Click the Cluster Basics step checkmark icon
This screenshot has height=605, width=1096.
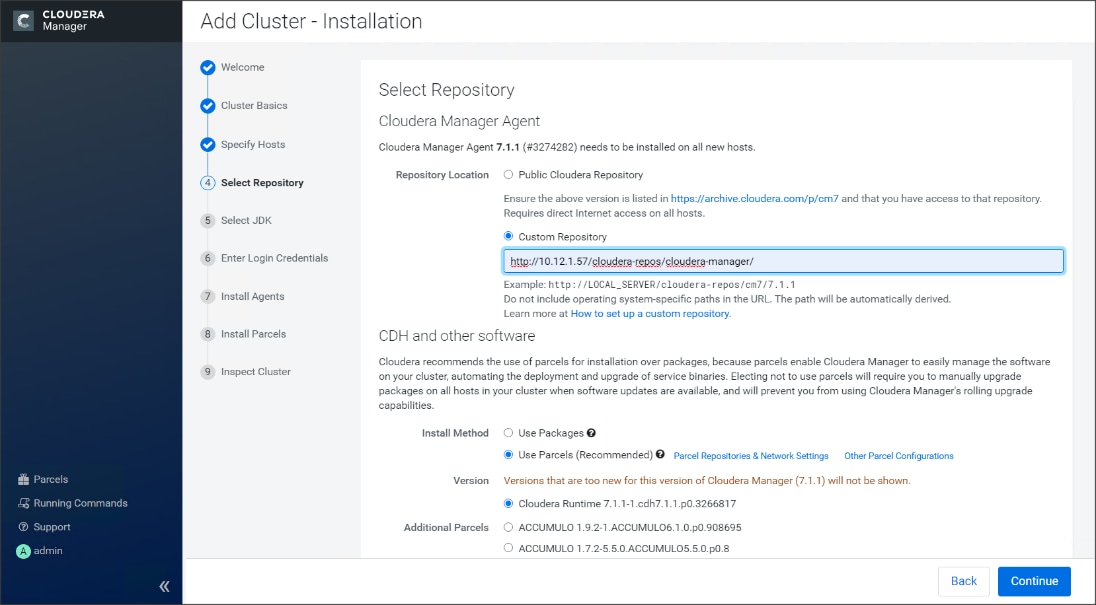pyautogui.click(x=208, y=106)
